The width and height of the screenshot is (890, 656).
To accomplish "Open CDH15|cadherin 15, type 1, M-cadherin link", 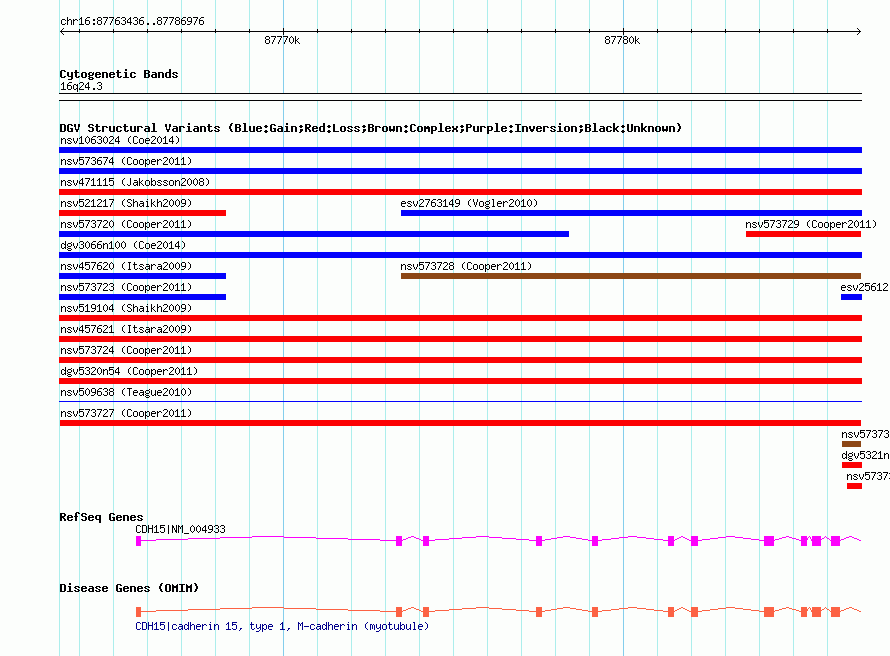I will [282, 626].
